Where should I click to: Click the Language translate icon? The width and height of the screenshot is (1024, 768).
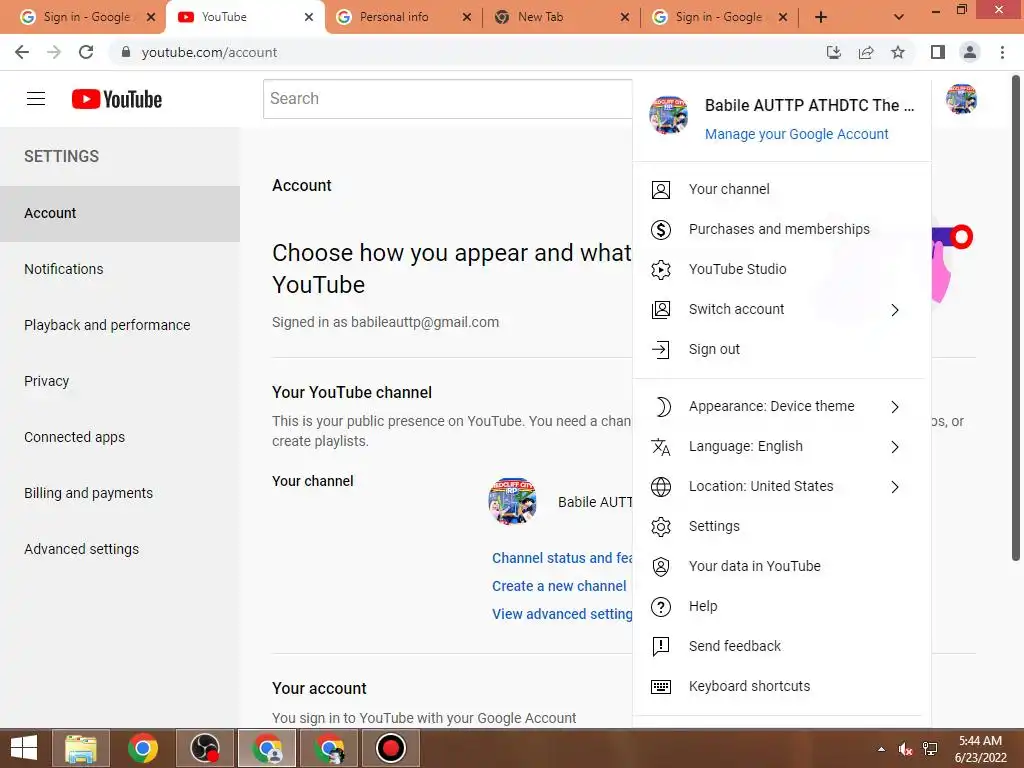[661, 447]
